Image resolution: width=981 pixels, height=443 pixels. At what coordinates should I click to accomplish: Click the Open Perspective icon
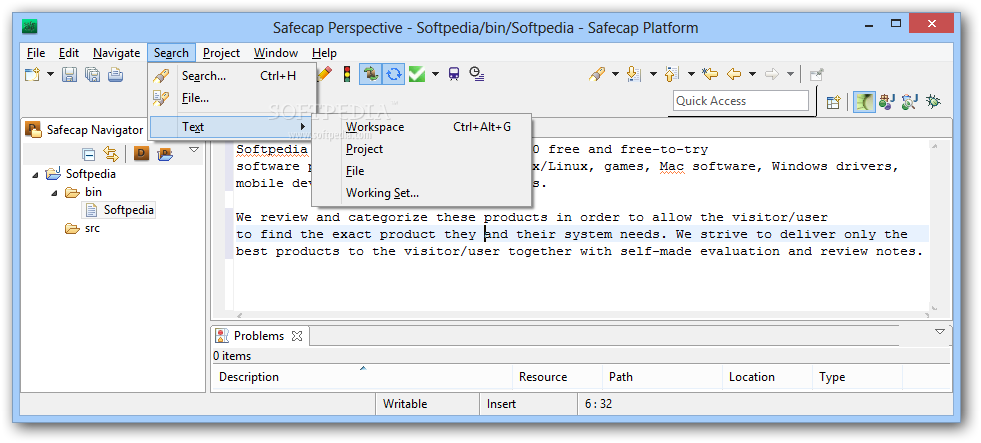click(x=833, y=102)
